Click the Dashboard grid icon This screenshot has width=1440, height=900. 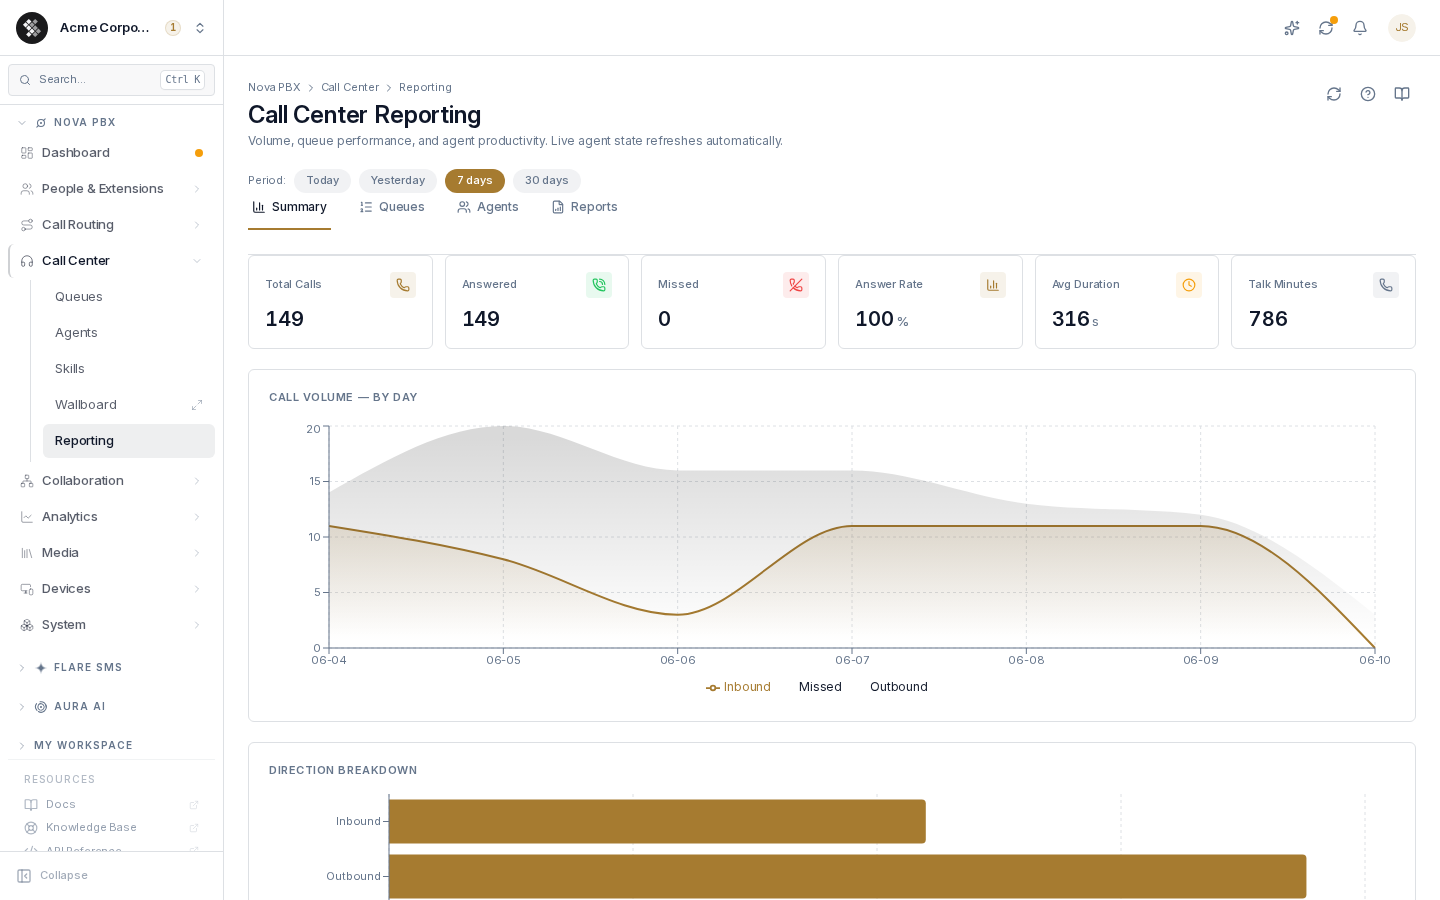pos(27,153)
